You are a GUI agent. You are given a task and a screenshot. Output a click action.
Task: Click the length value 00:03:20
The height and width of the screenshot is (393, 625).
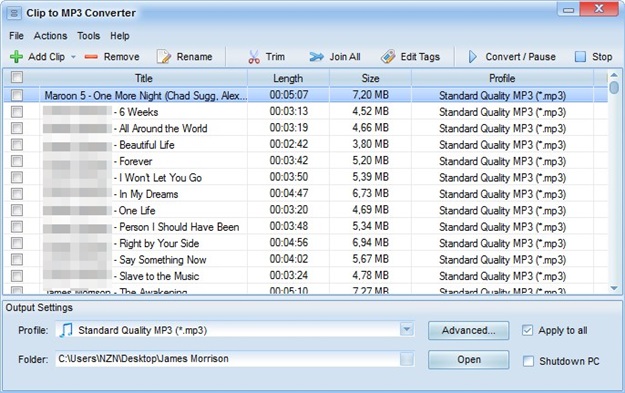289,210
